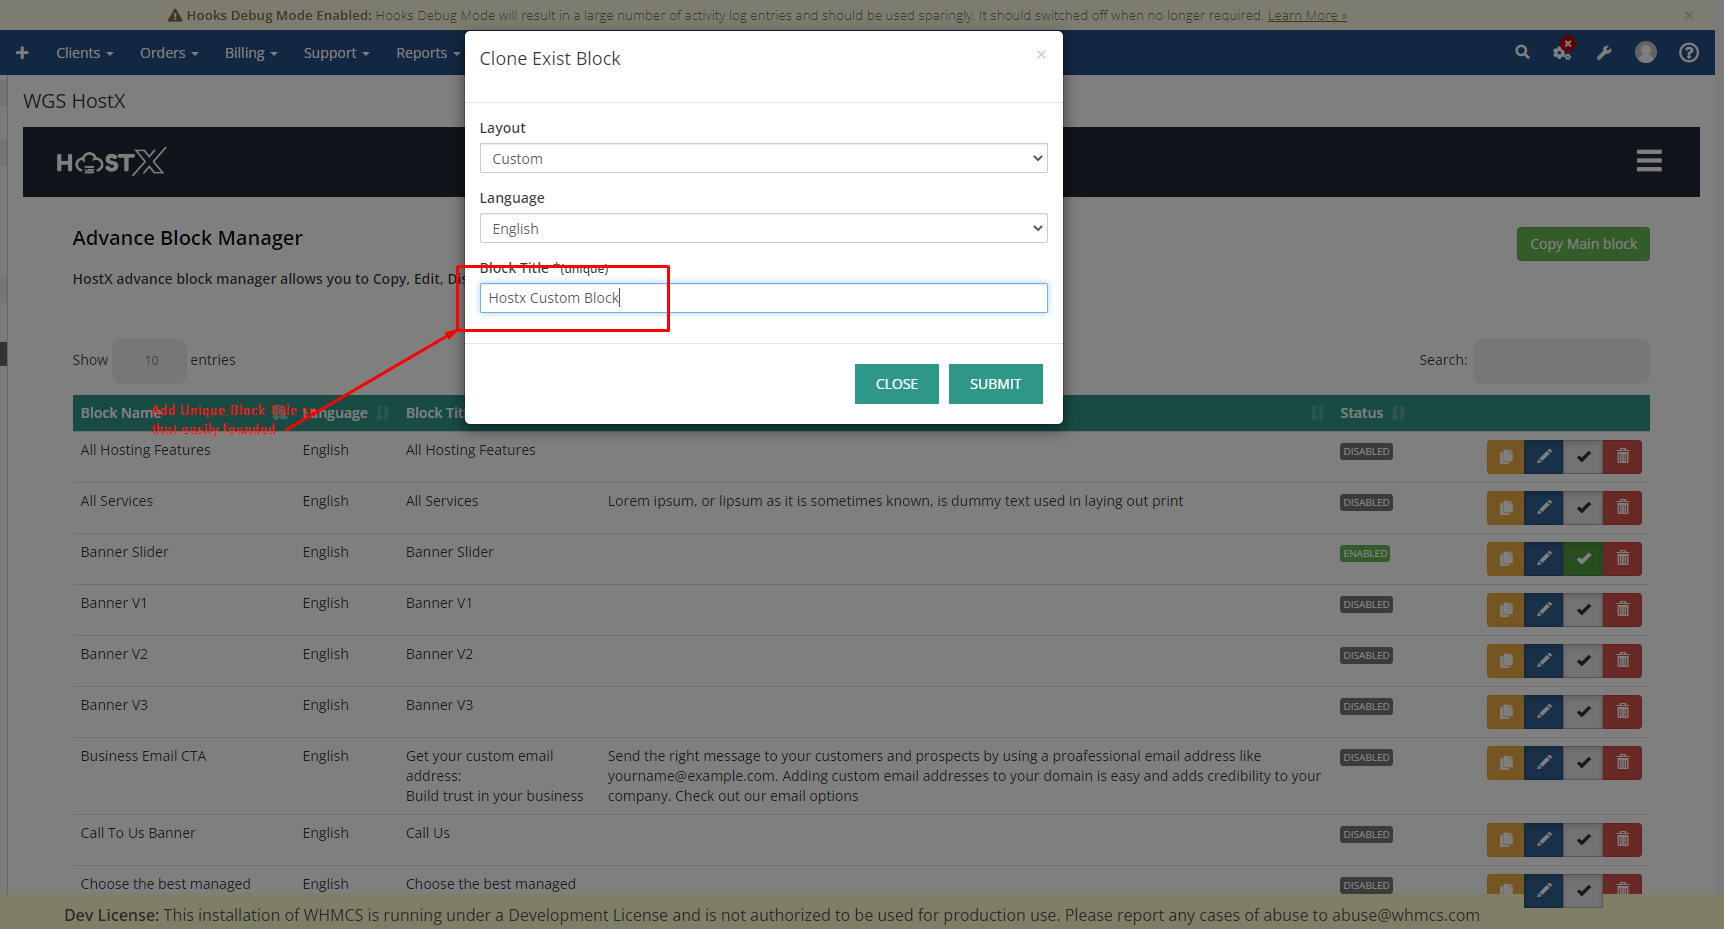Edit the Banner V3 block
The height and width of the screenshot is (929, 1724).
[x=1544, y=712]
